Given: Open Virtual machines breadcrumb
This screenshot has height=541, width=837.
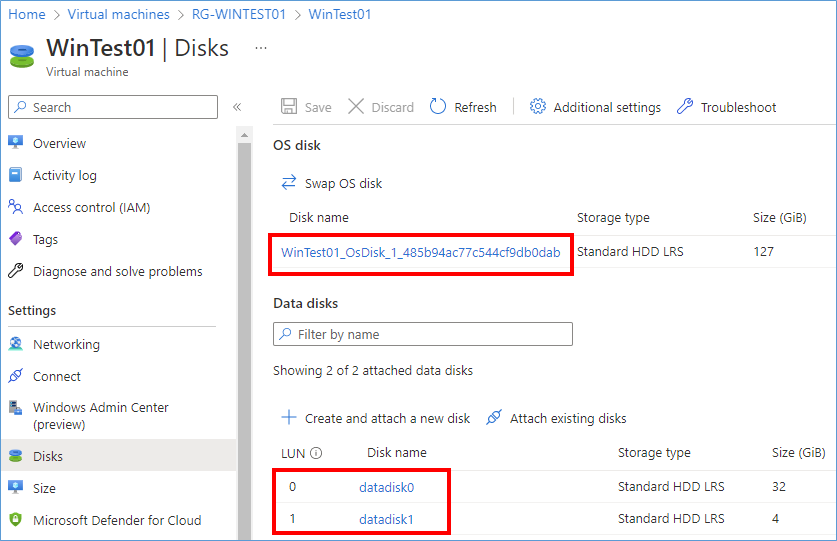Looking at the screenshot, I should tap(119, 14).
